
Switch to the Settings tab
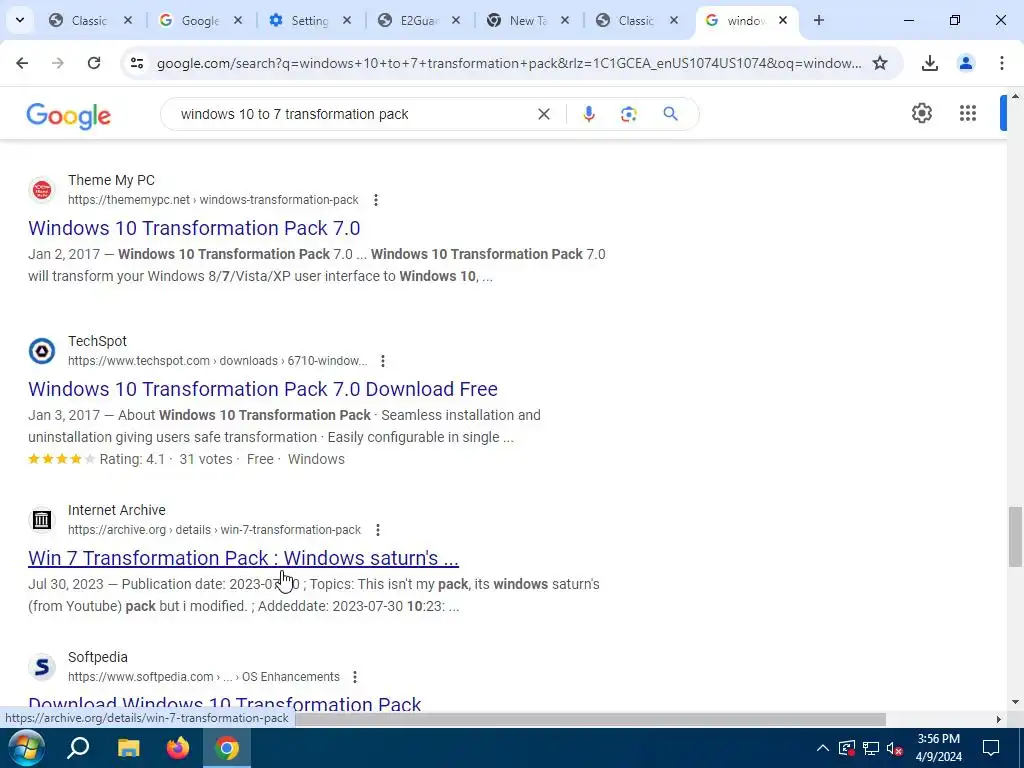309,20
